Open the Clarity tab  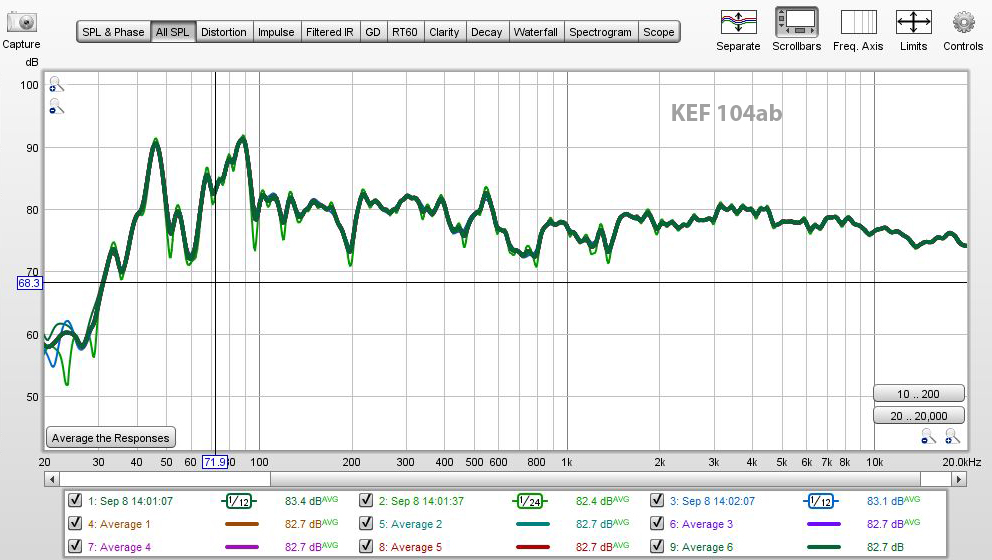pos(444,32)
